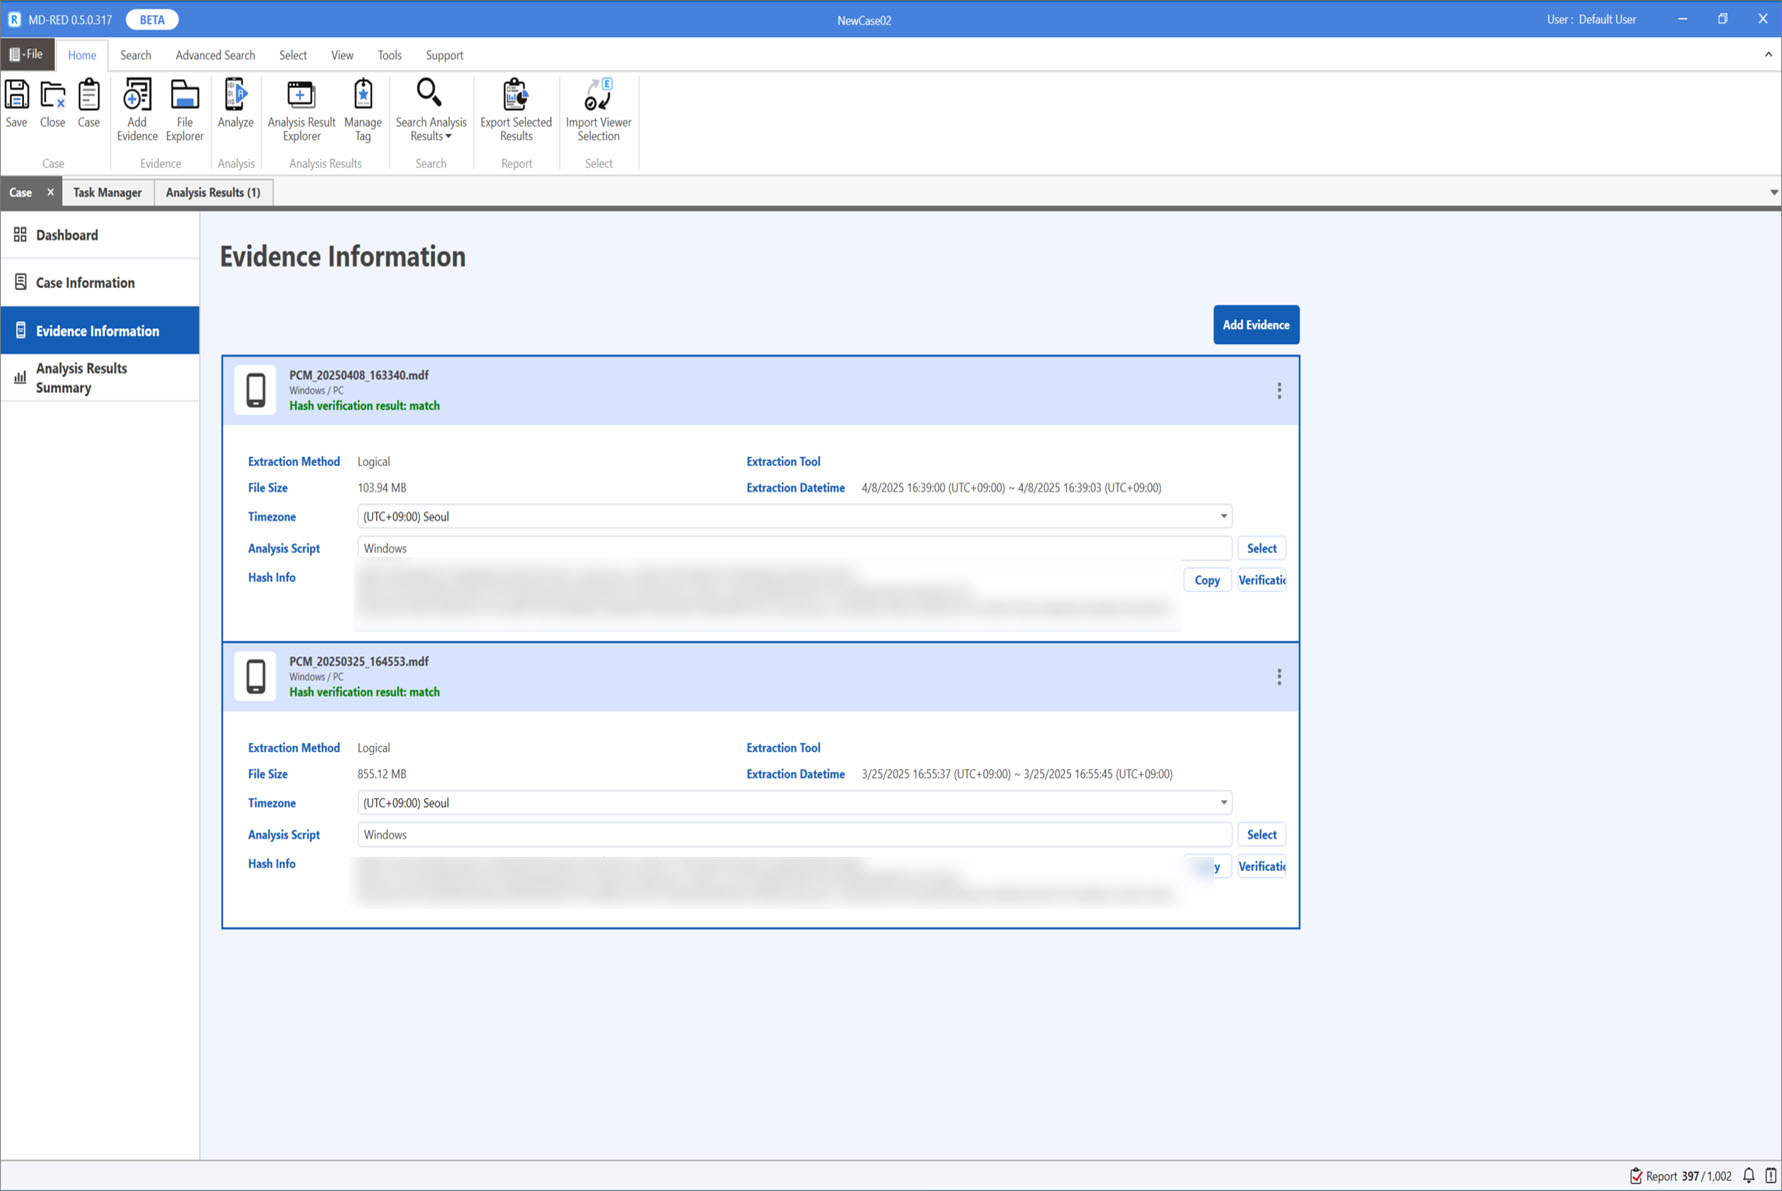The height and width of the screenshot is (1191, 1782).
Task: Click Select for PCM_20250325_164553.mdf script
Action: pyautogui.click(x=1262, y=835)
